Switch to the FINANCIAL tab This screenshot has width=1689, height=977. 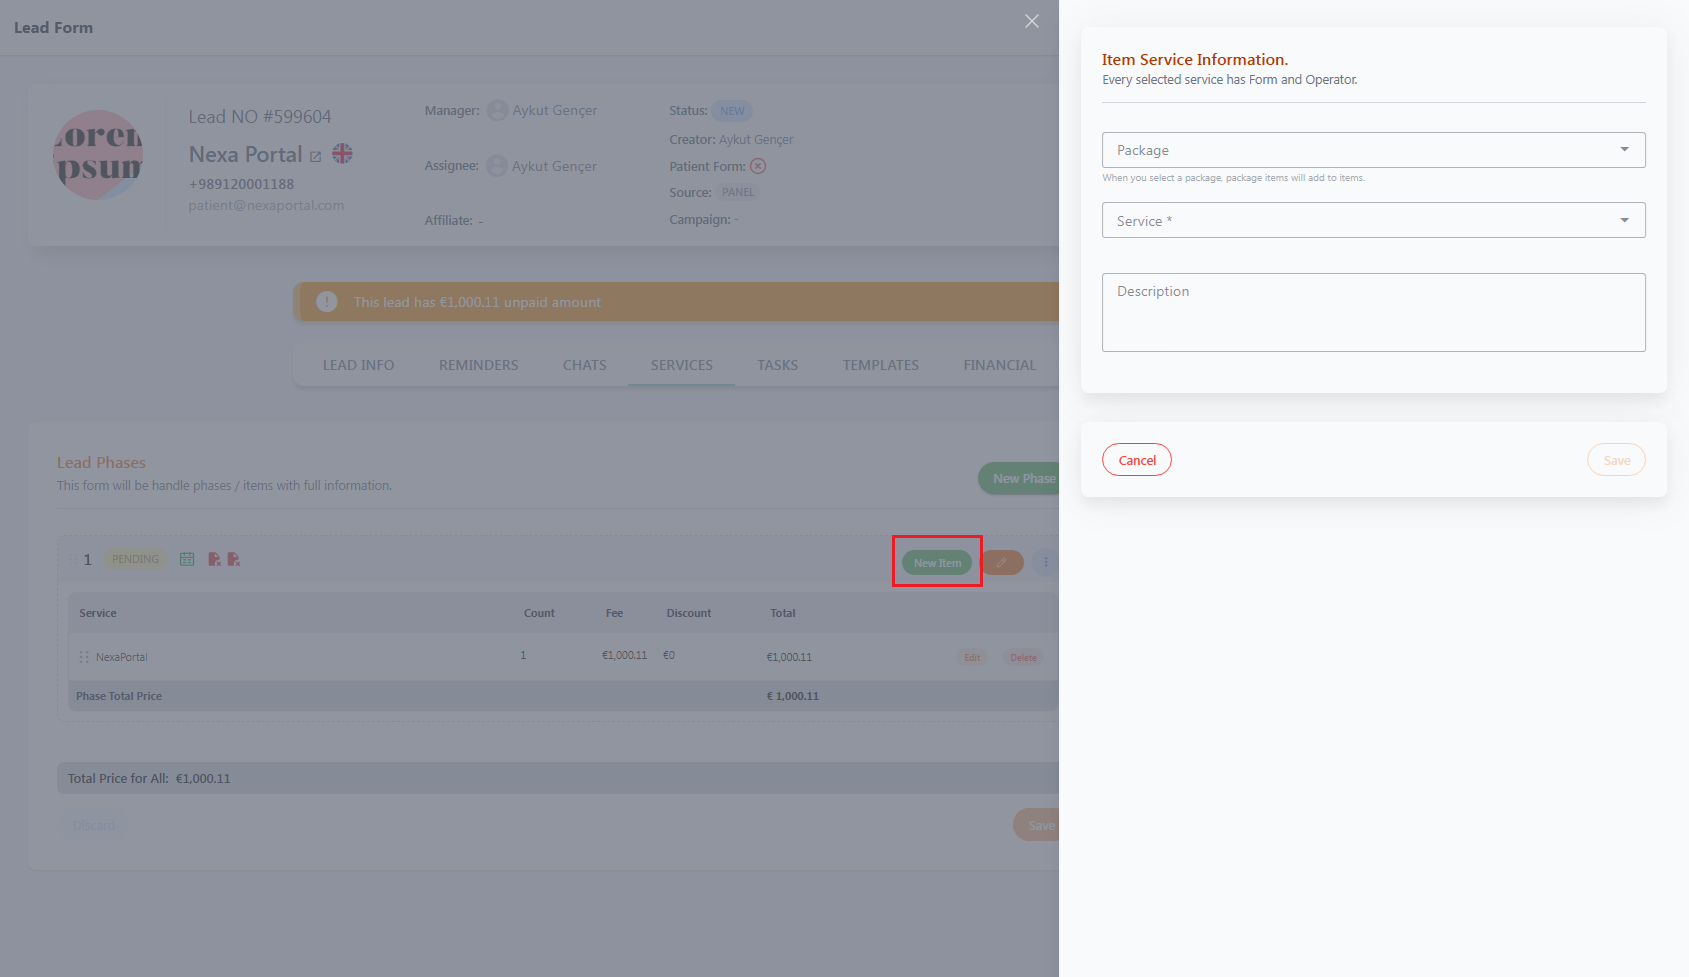(x=999, y=365)
